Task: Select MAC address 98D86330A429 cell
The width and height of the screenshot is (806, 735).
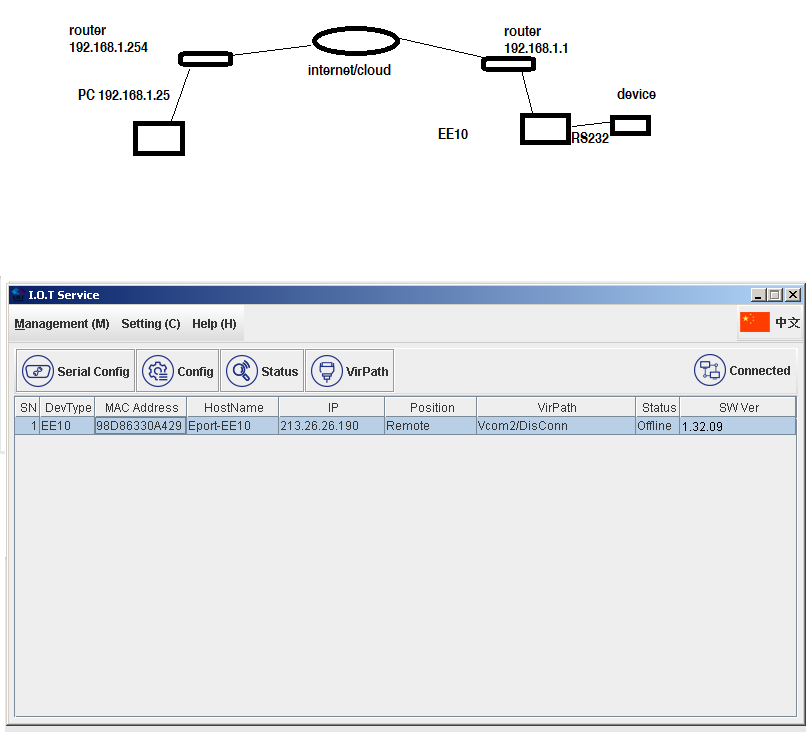Action: coord(140,426)
